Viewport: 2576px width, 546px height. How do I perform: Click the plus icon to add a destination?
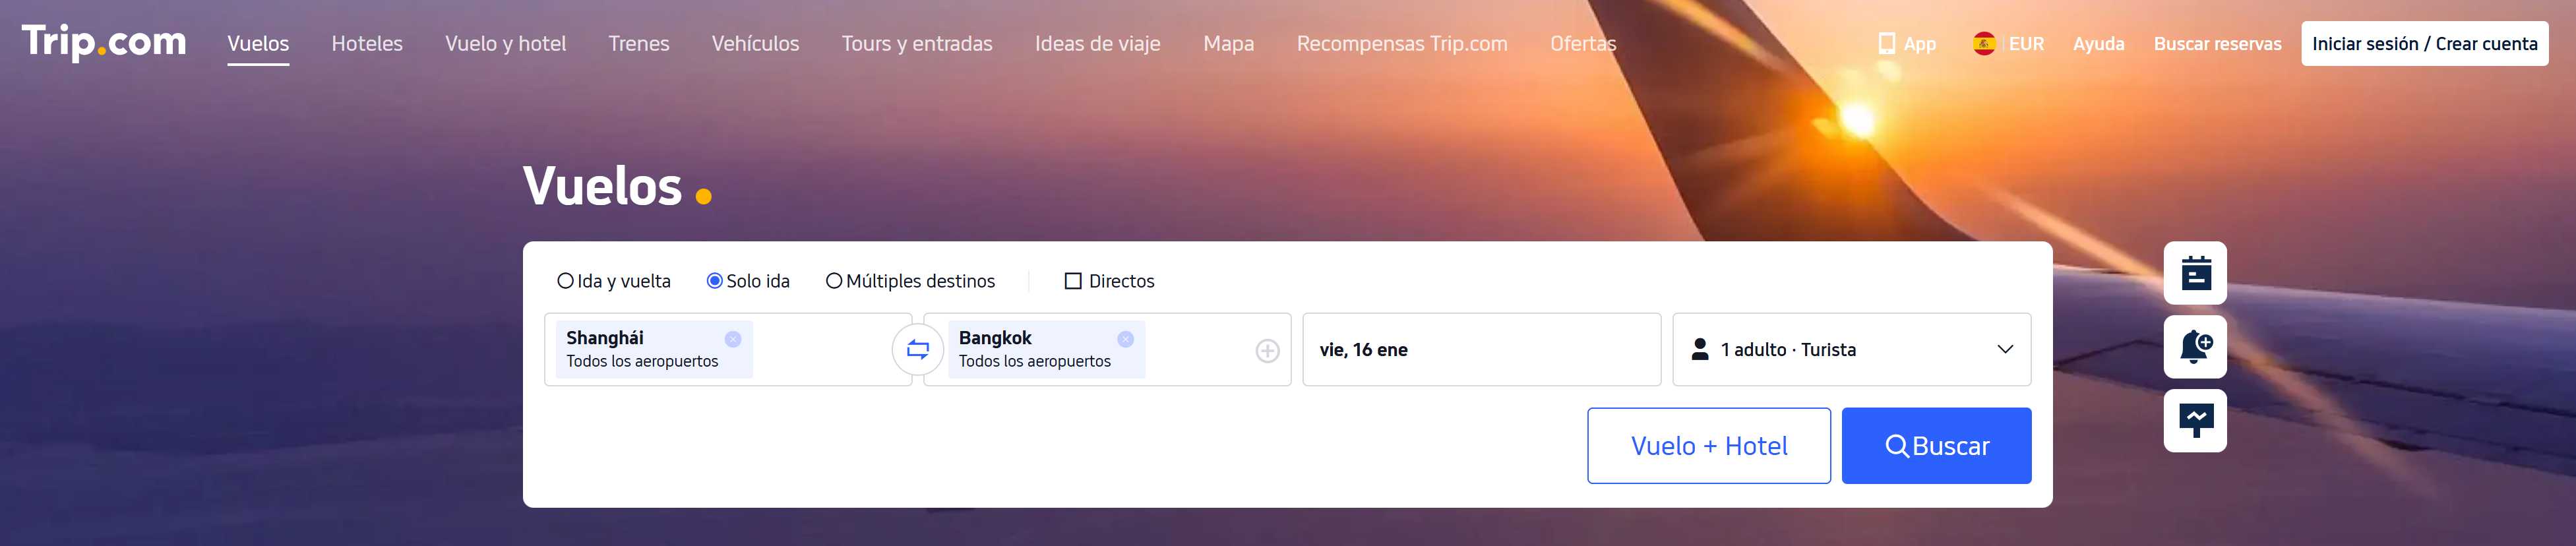1267,351
